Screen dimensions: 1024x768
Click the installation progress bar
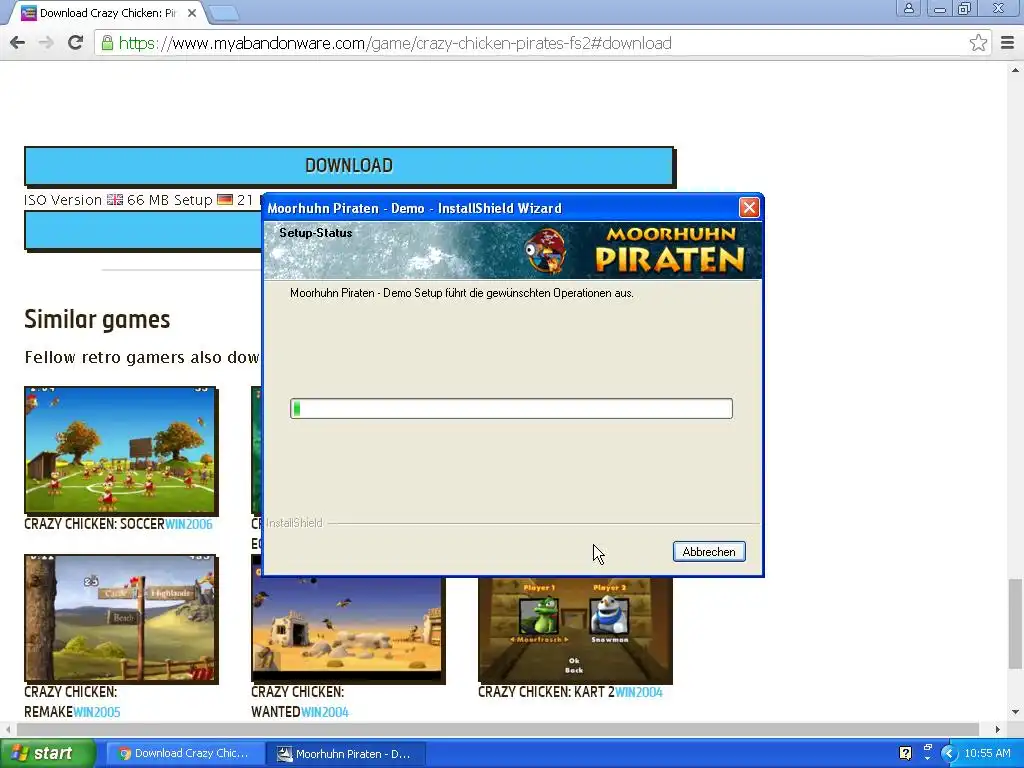tap(511, 409)
